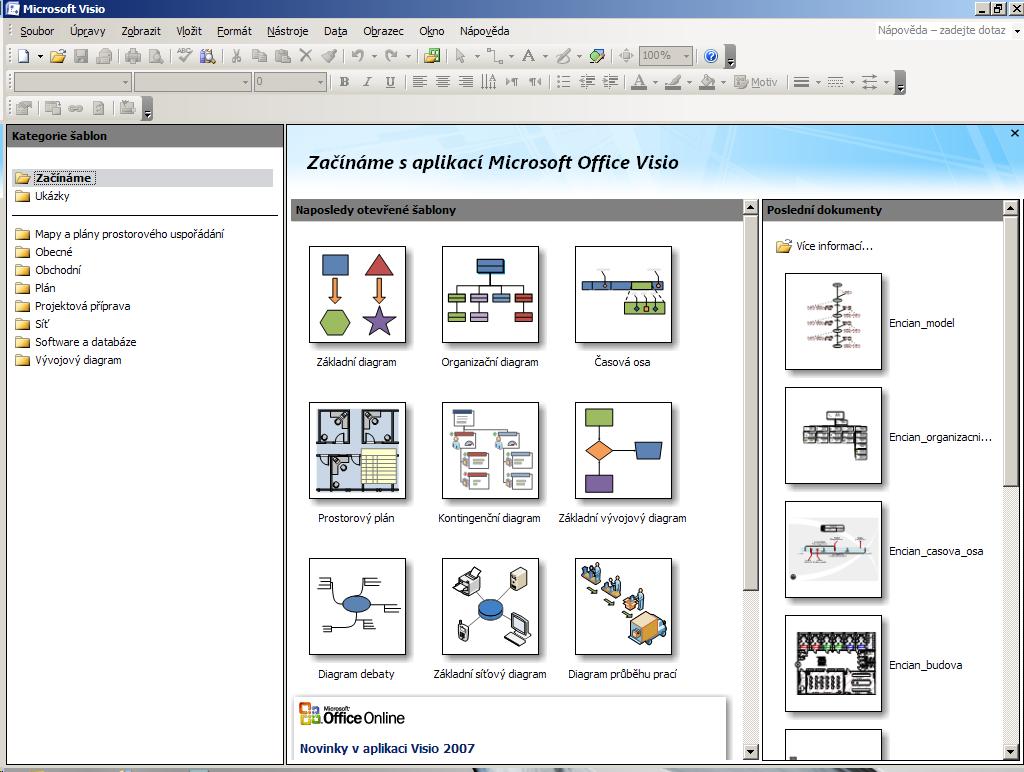Toggle the Bullets list icon
Image resolution: width=1024 pixels, height=772 pixels.
tap(564, 82)
